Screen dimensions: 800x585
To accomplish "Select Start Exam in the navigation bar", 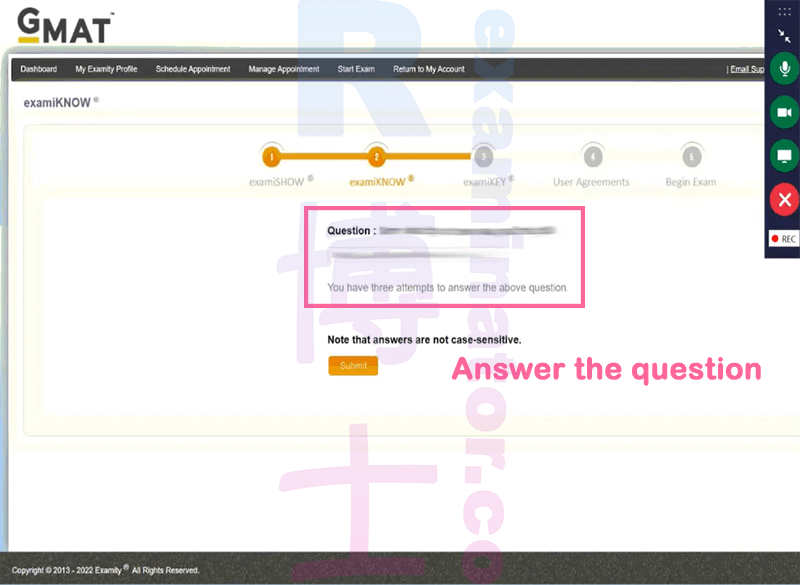I will pos(356,69).
